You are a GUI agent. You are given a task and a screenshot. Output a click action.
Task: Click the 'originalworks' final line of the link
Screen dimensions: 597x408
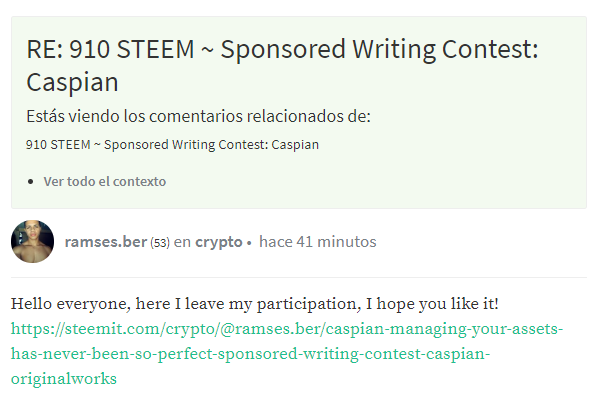pos(64,379)
